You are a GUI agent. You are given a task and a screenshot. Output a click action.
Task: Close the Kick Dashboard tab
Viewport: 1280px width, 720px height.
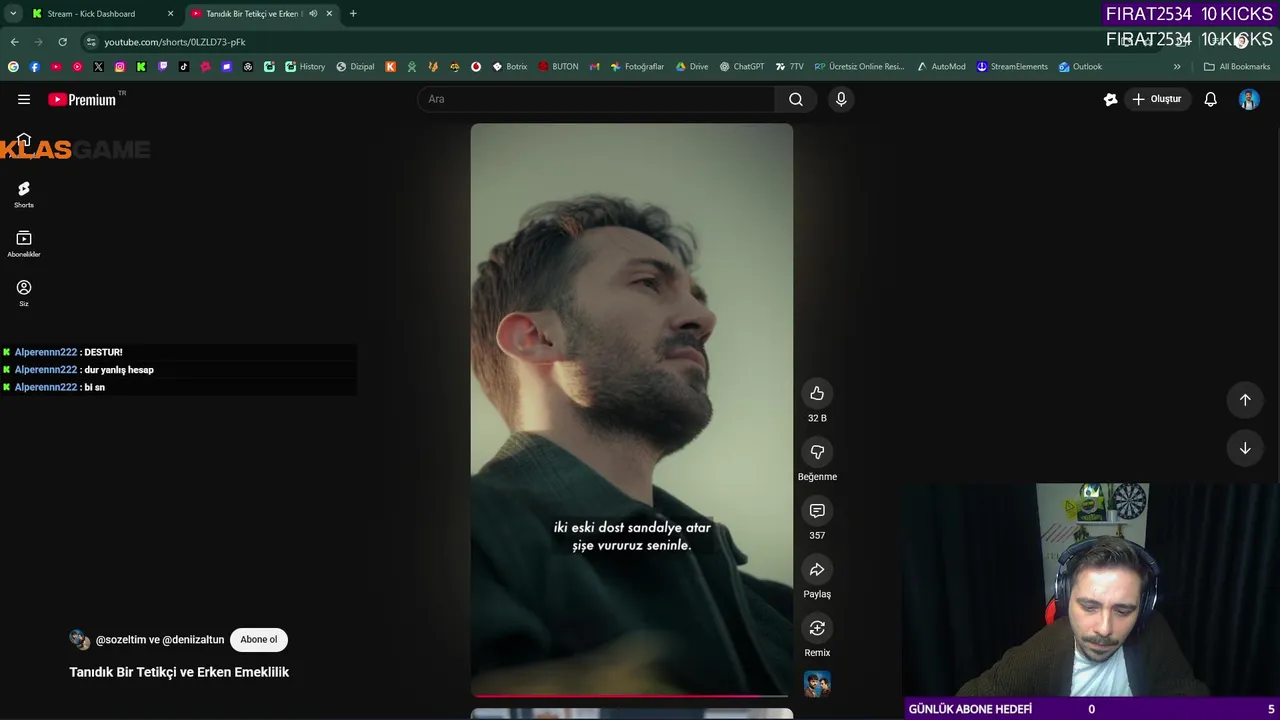tap(170, 14)
